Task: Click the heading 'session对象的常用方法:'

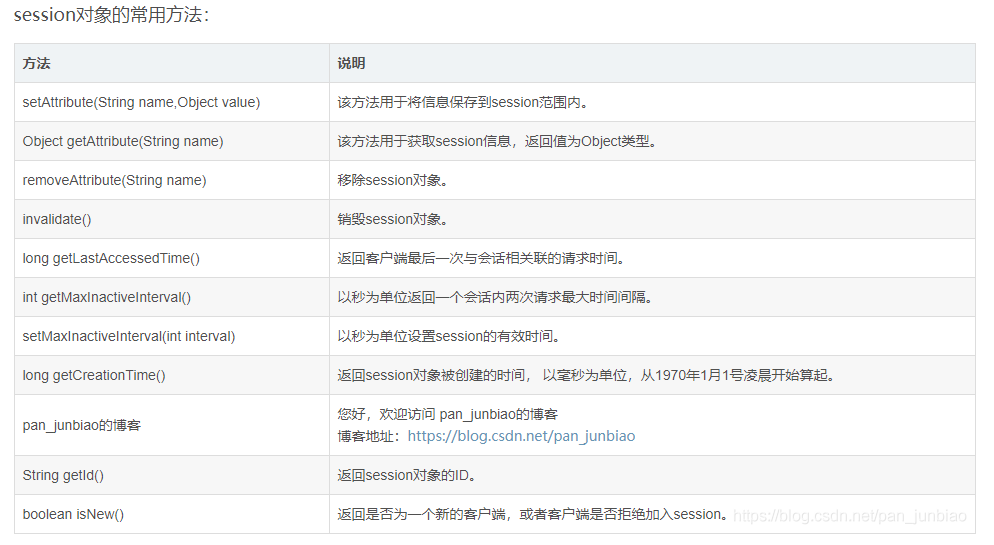Action: click(x=111, y=15)
